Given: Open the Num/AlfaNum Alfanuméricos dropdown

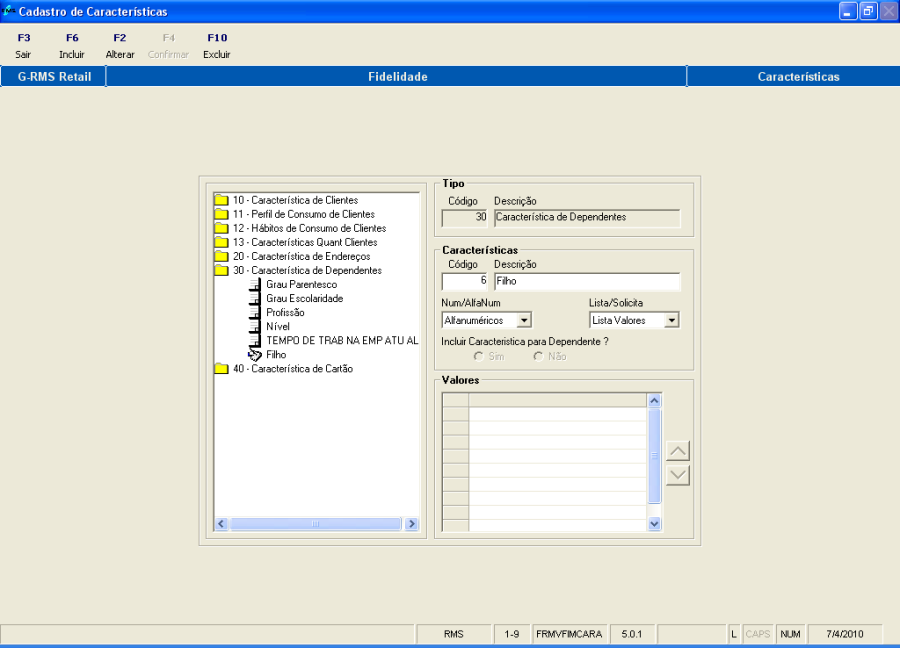Looking at the screenshot, I should coord(524,320).
